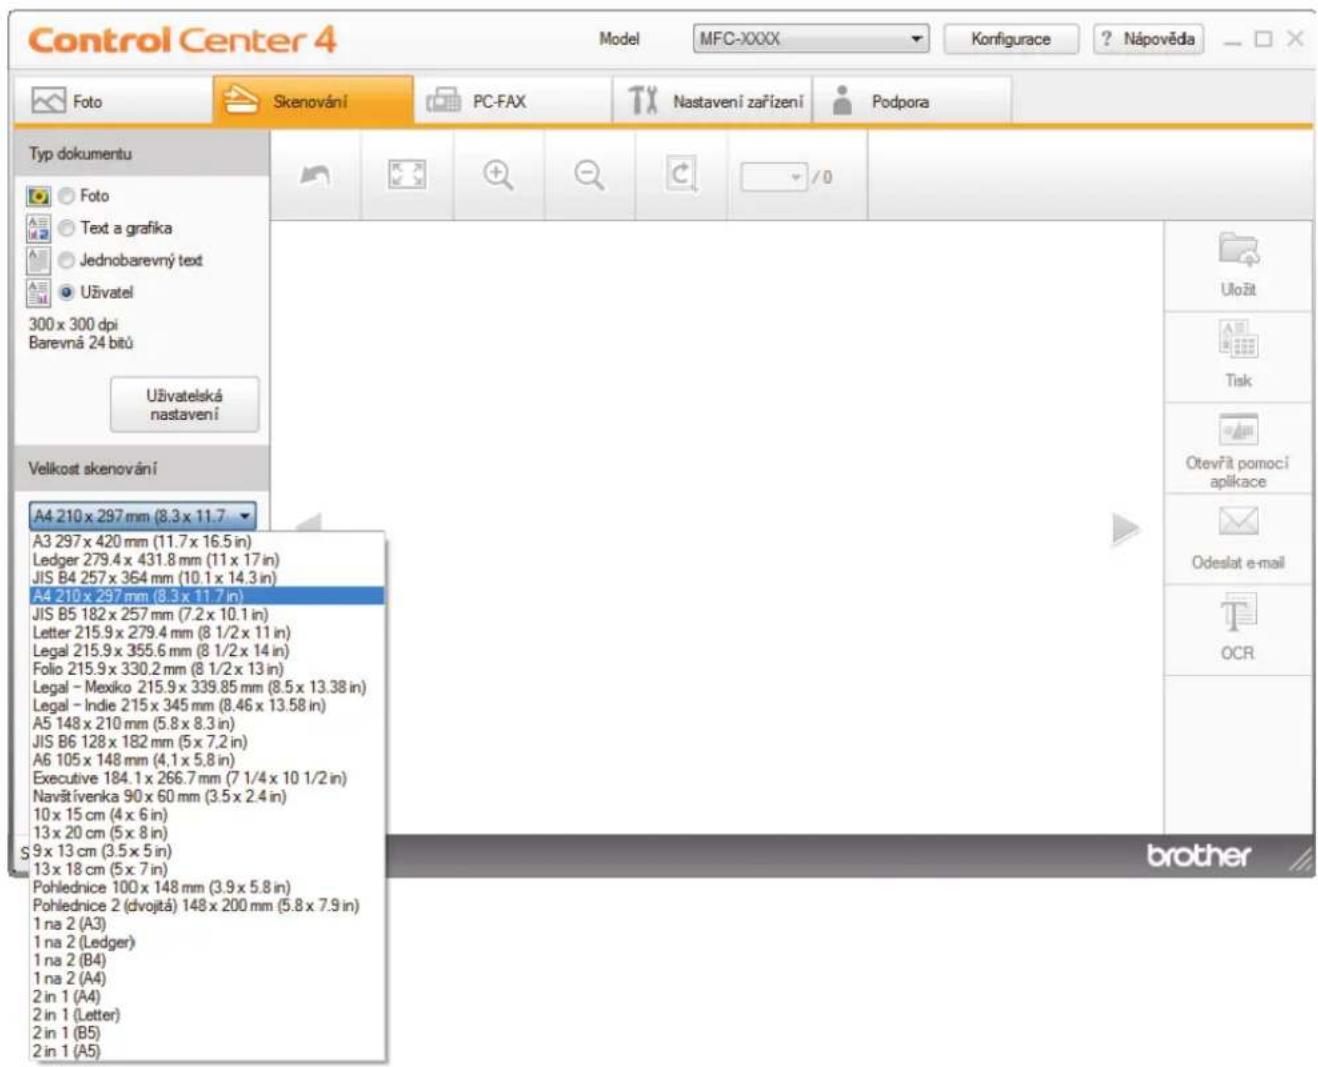Click the Nápověda help button
Screen dimensions: 1318x1067
coord(1148,39)
